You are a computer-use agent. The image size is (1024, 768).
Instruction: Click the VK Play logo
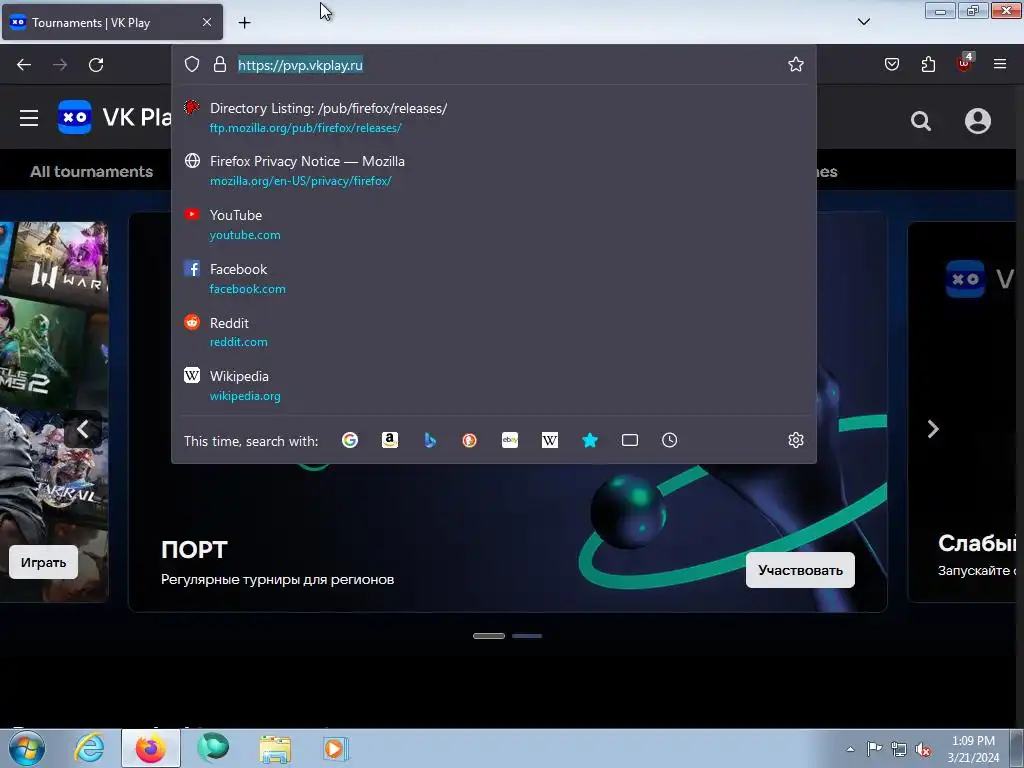(x=115, y=118)
